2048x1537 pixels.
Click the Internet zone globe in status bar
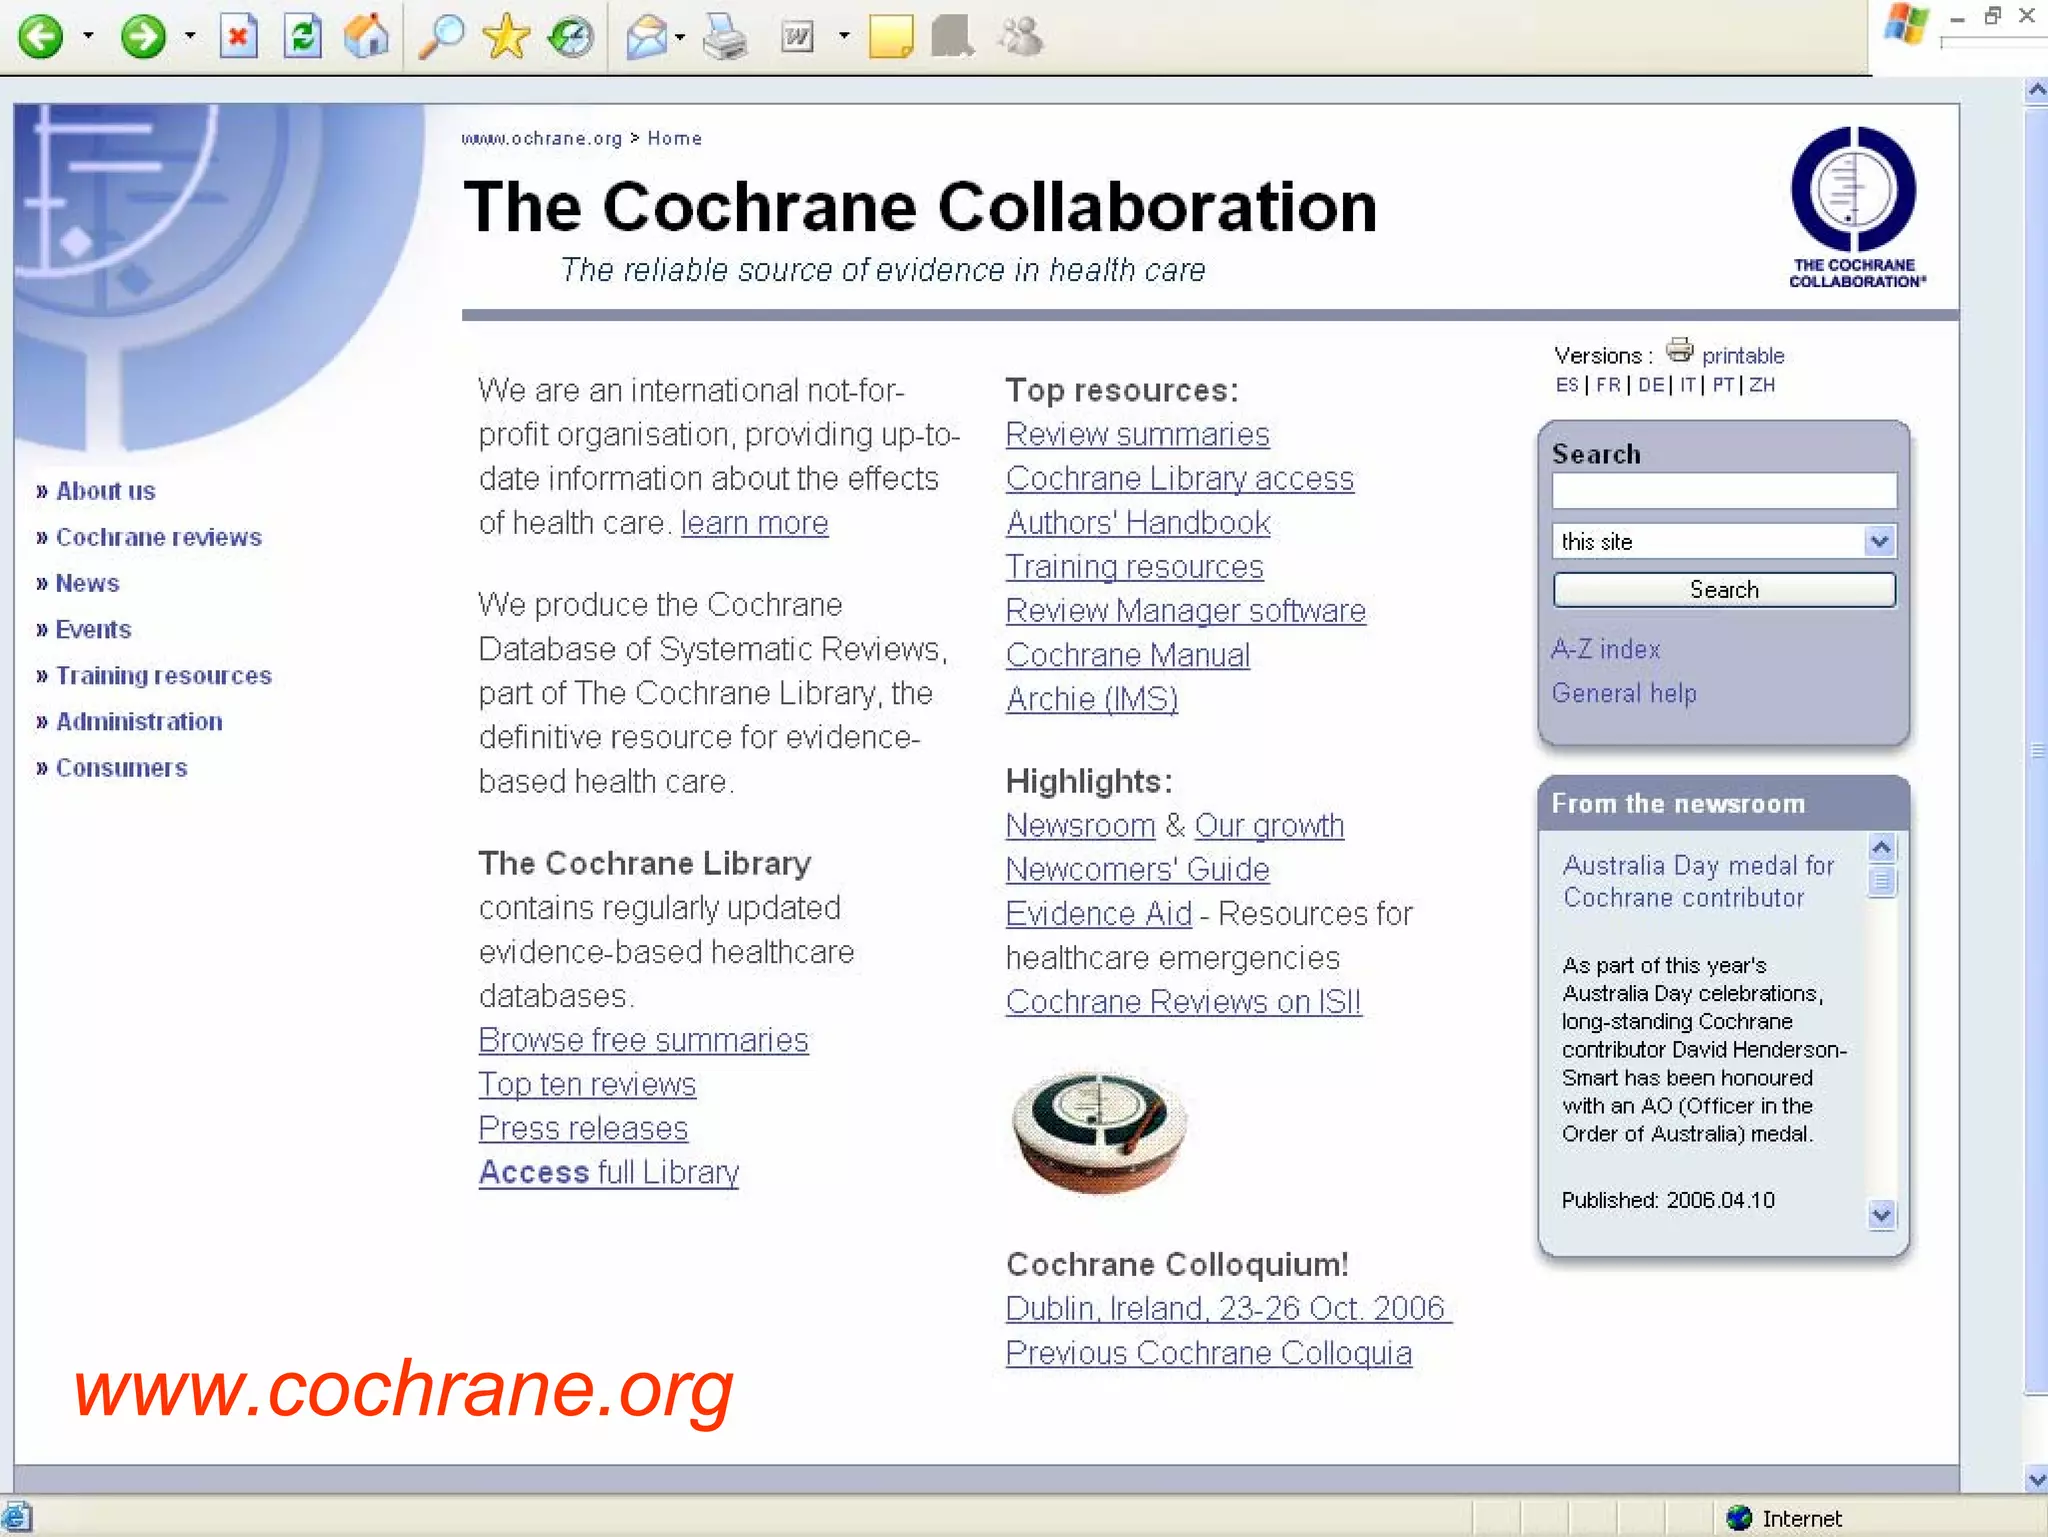(1740, 1518)
